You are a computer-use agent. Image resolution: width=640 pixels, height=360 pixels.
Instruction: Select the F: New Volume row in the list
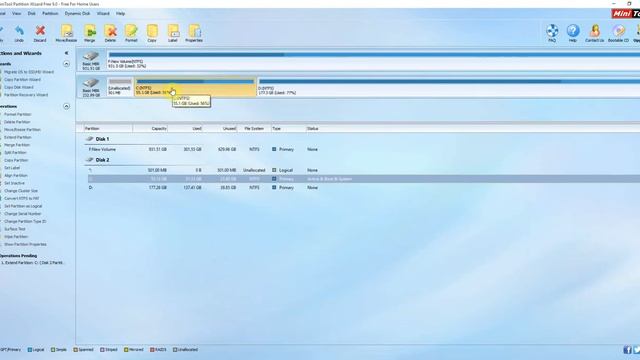pos(362,149)
